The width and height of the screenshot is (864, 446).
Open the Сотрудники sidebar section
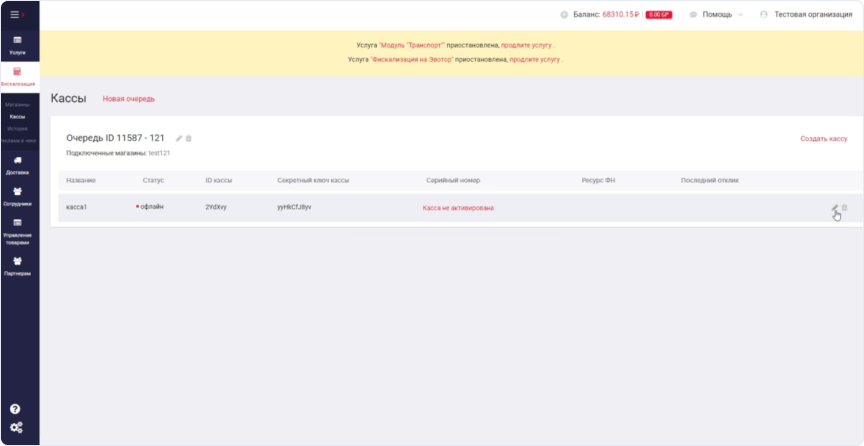pyautogui.click(x=17, y=196)
